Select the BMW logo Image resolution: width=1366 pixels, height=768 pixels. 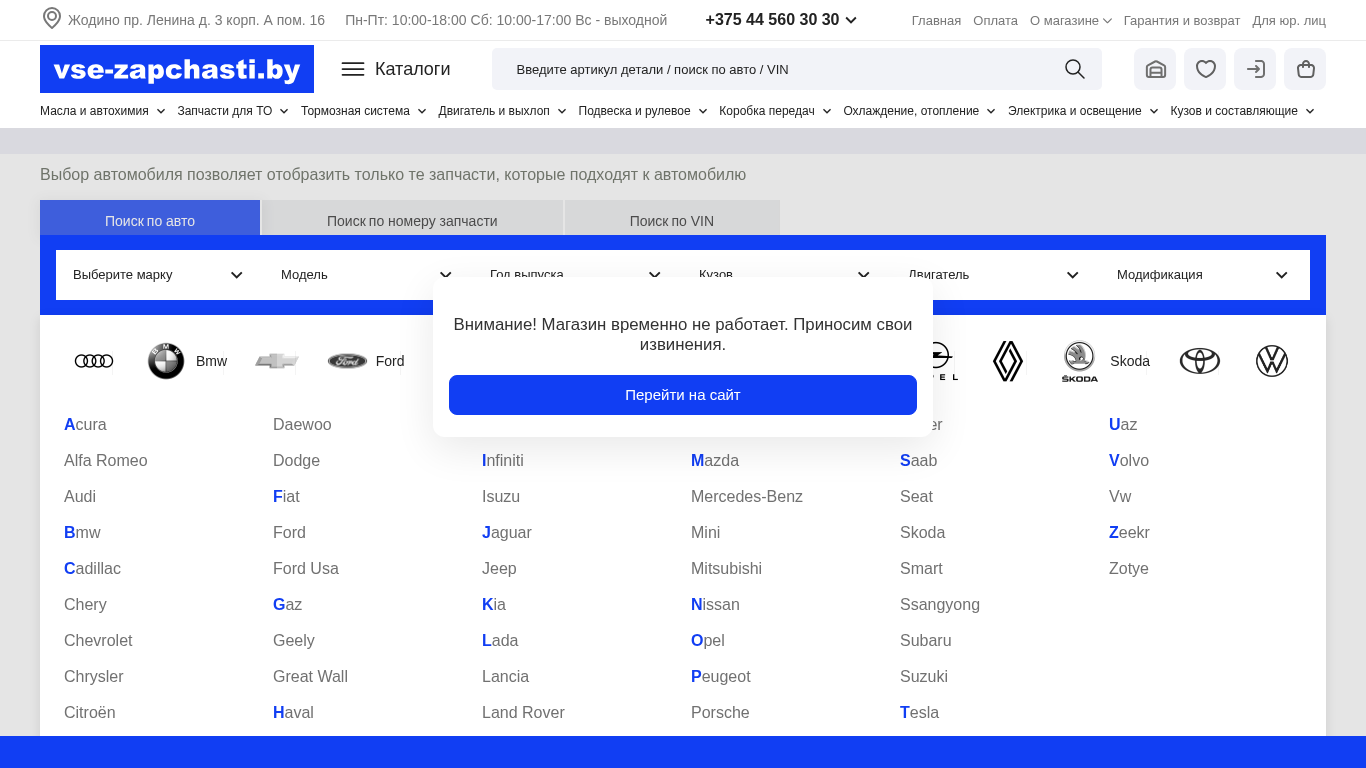(x=166, y=361)
